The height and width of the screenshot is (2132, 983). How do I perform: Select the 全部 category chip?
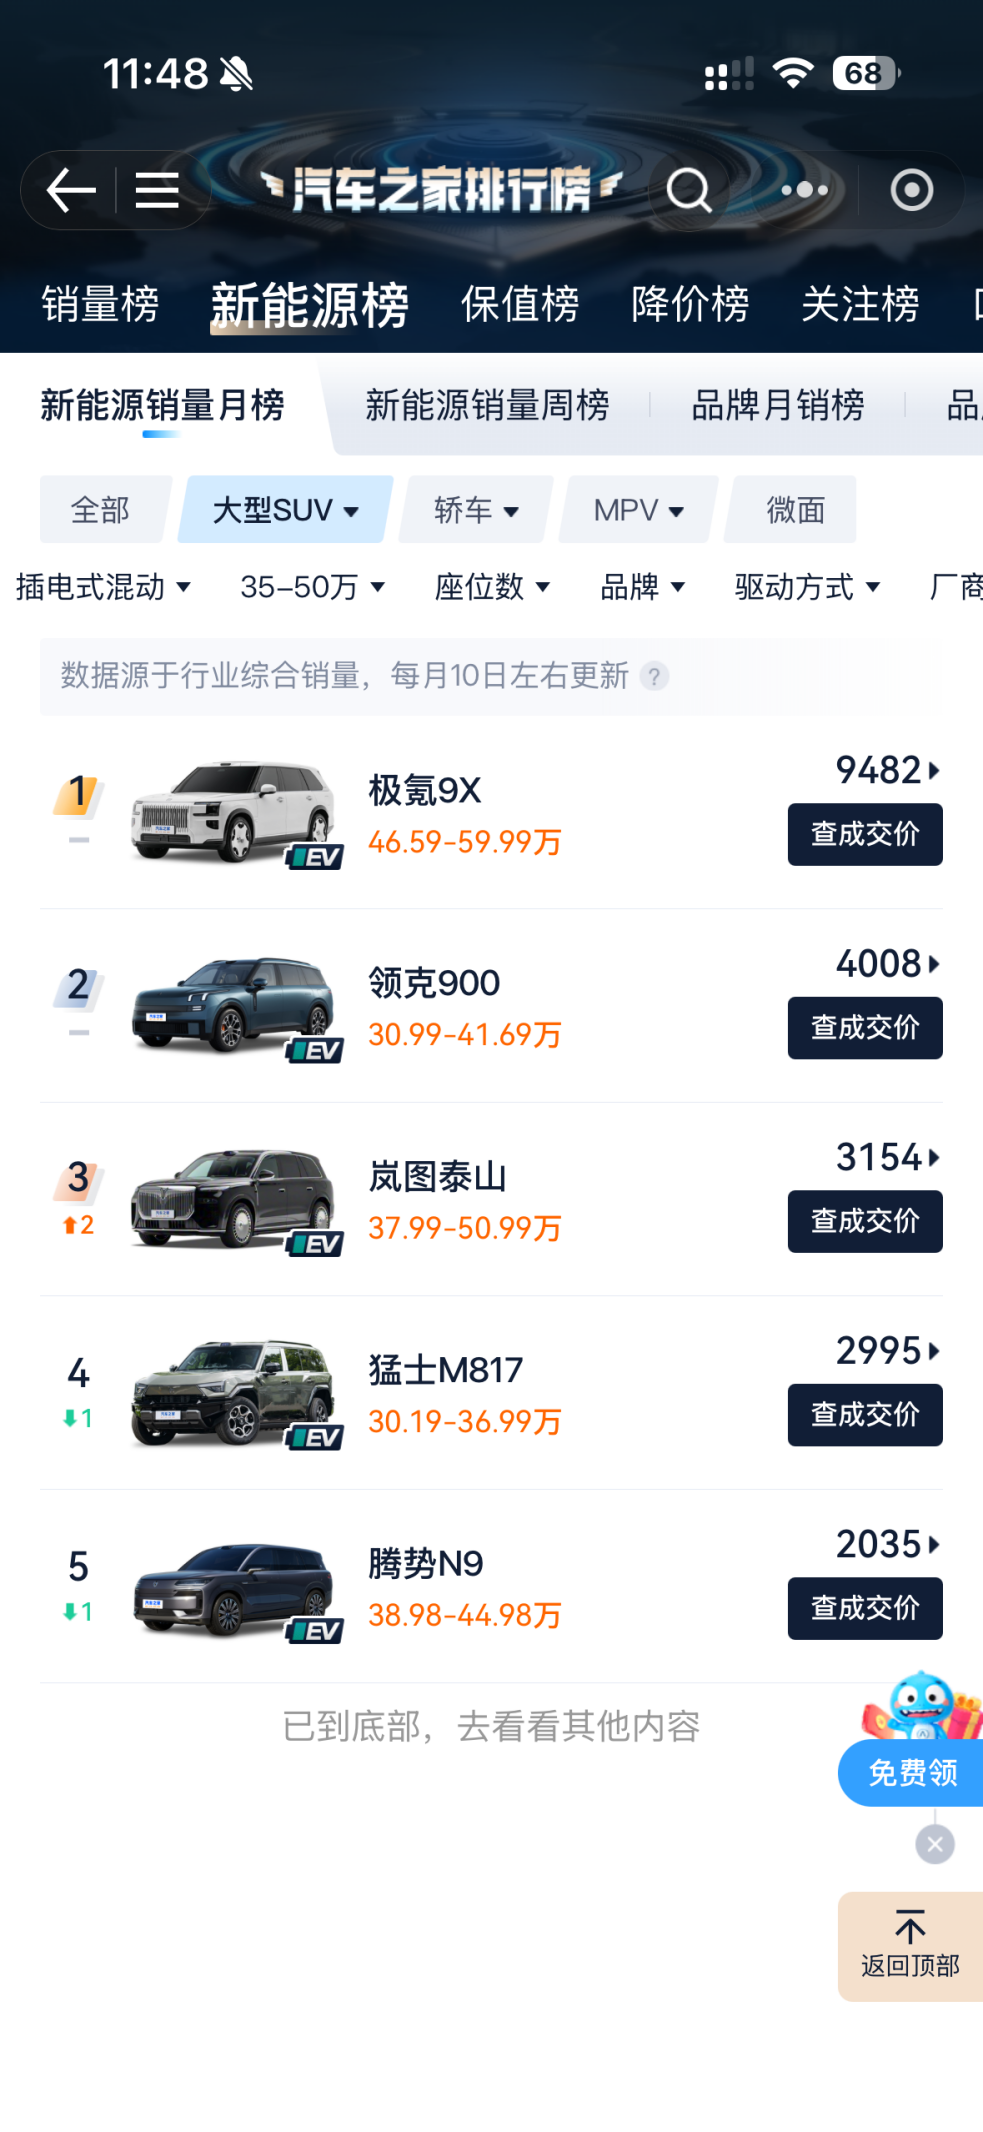[100, 510]
